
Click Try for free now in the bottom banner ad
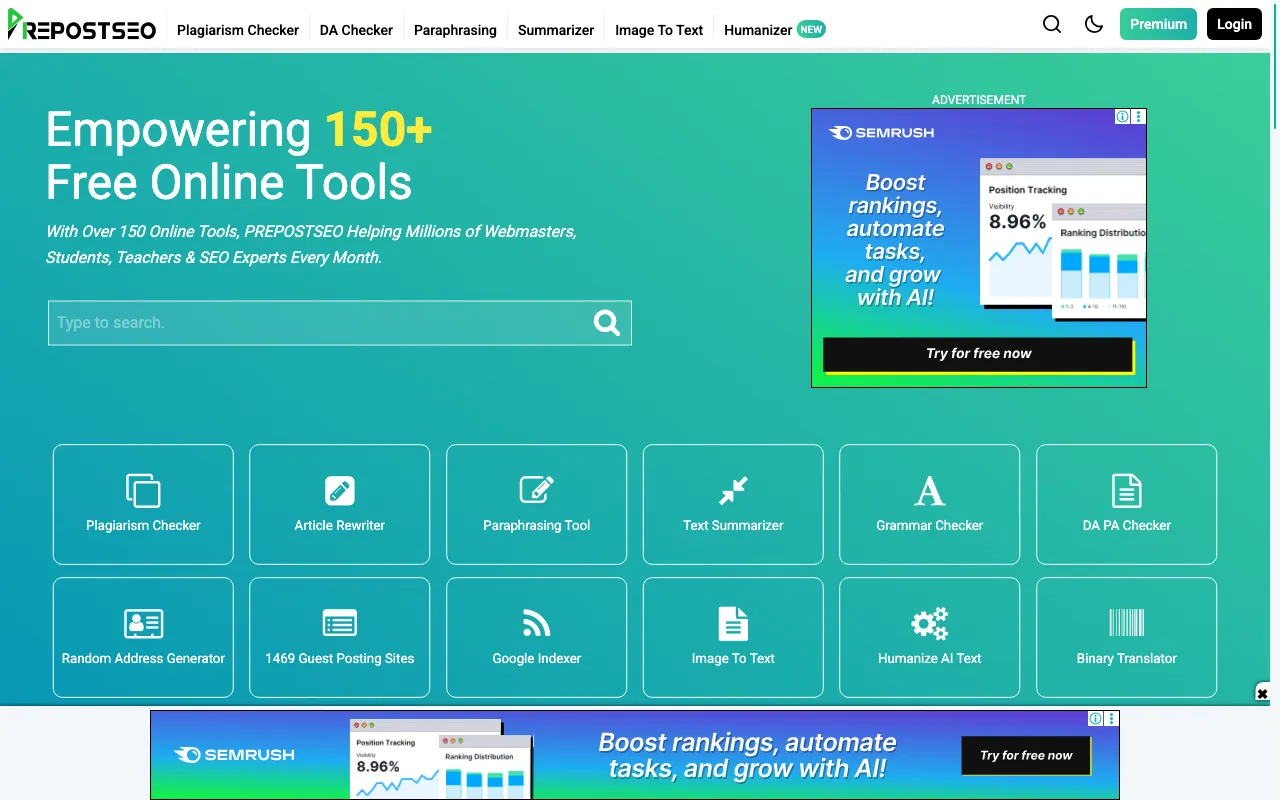(1026, 756)
